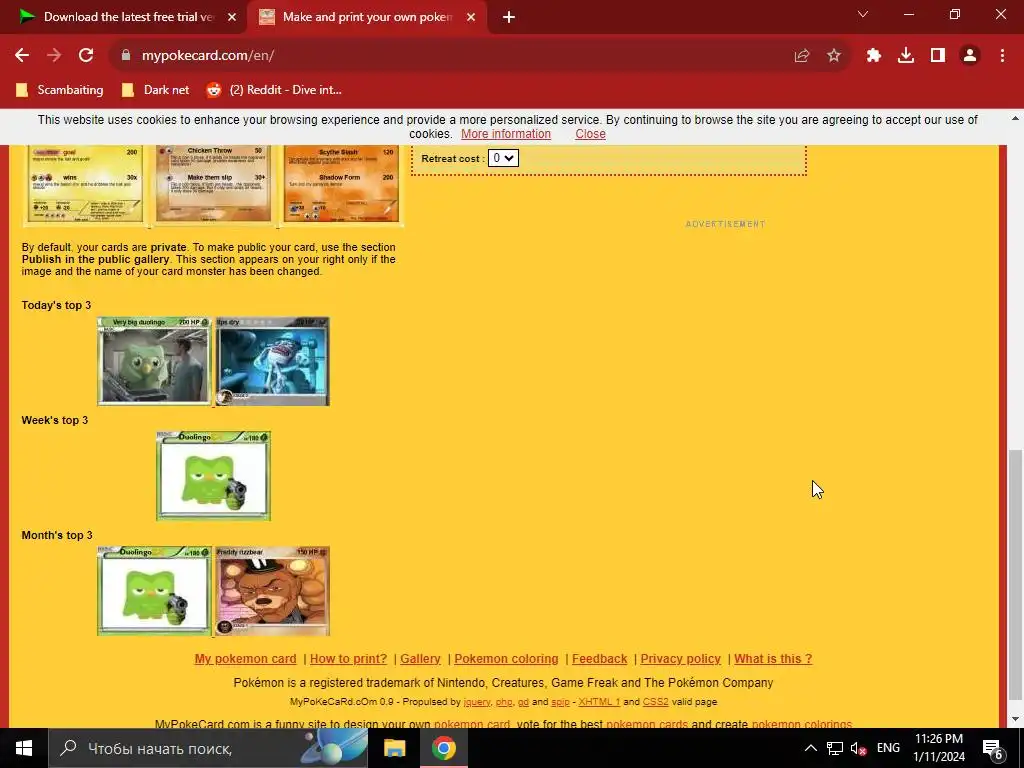Open the 'Freddy fizzbear' card thumbnail
Image resolution: width=1024 pixels, height=768 pixels.
[x=273, y=591]
